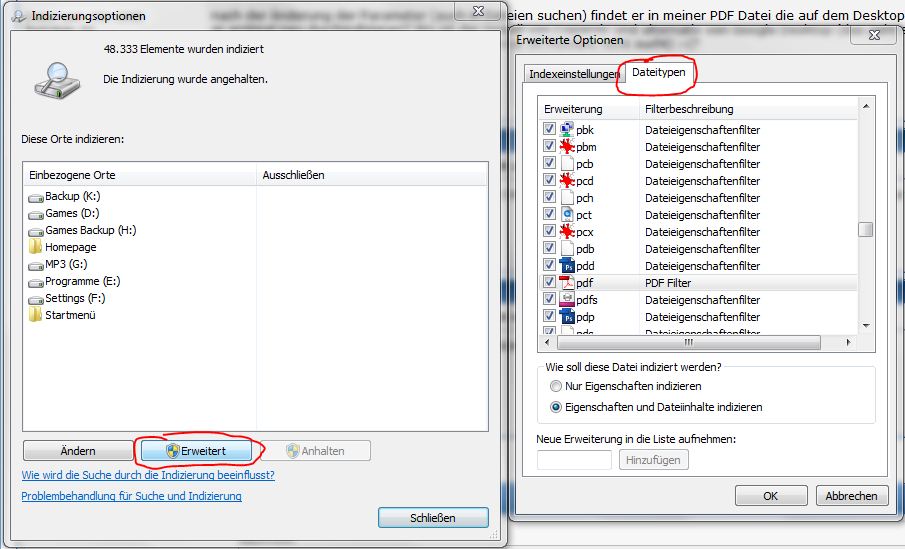This screenshot has height=549, width=905.
Task: Uncheck the pbm extension checkbox
Action: pos(549,145)
